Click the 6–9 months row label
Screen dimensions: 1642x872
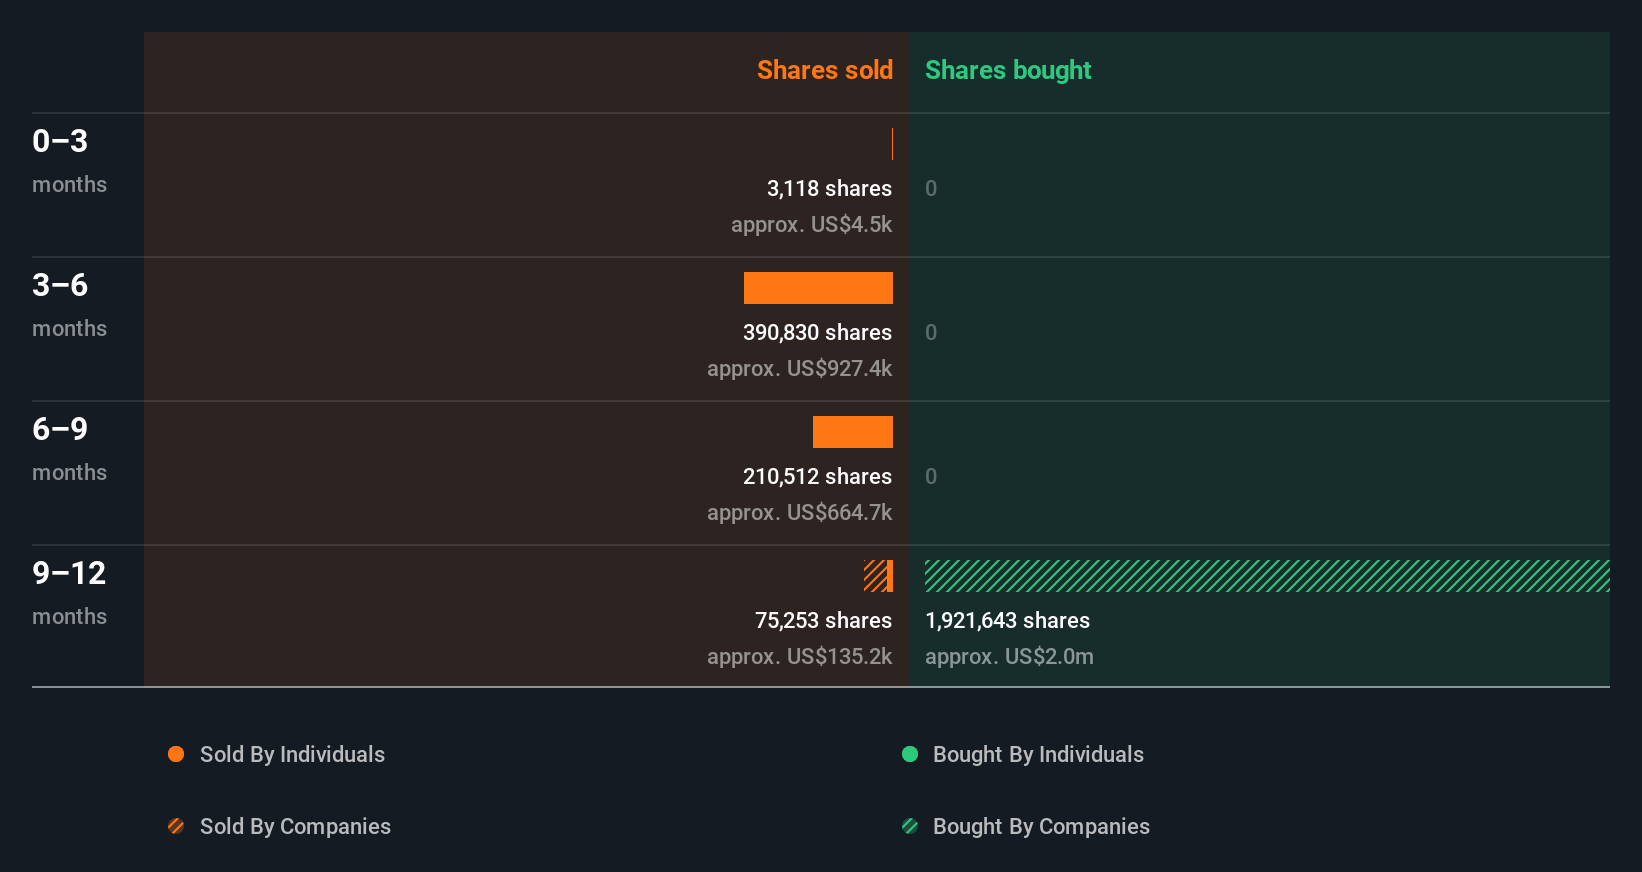pyautogui.click(x=69, y=448)
